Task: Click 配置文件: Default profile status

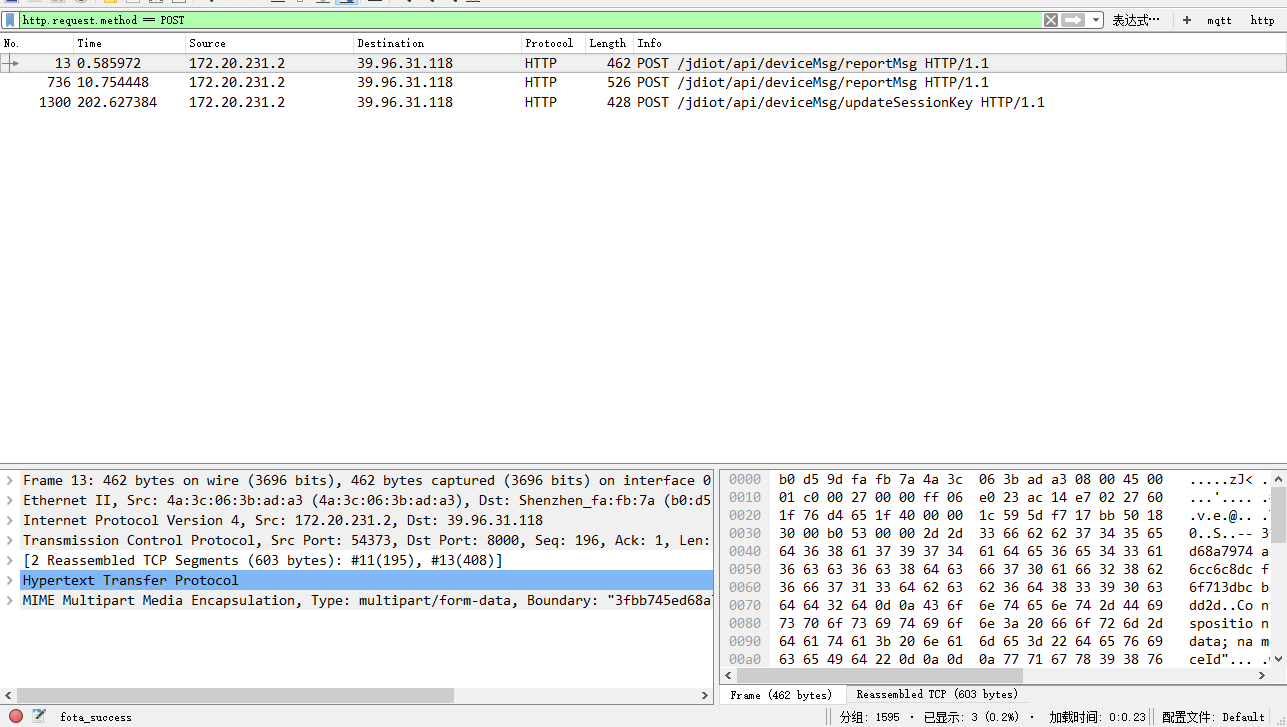Action: (1213, 717)
